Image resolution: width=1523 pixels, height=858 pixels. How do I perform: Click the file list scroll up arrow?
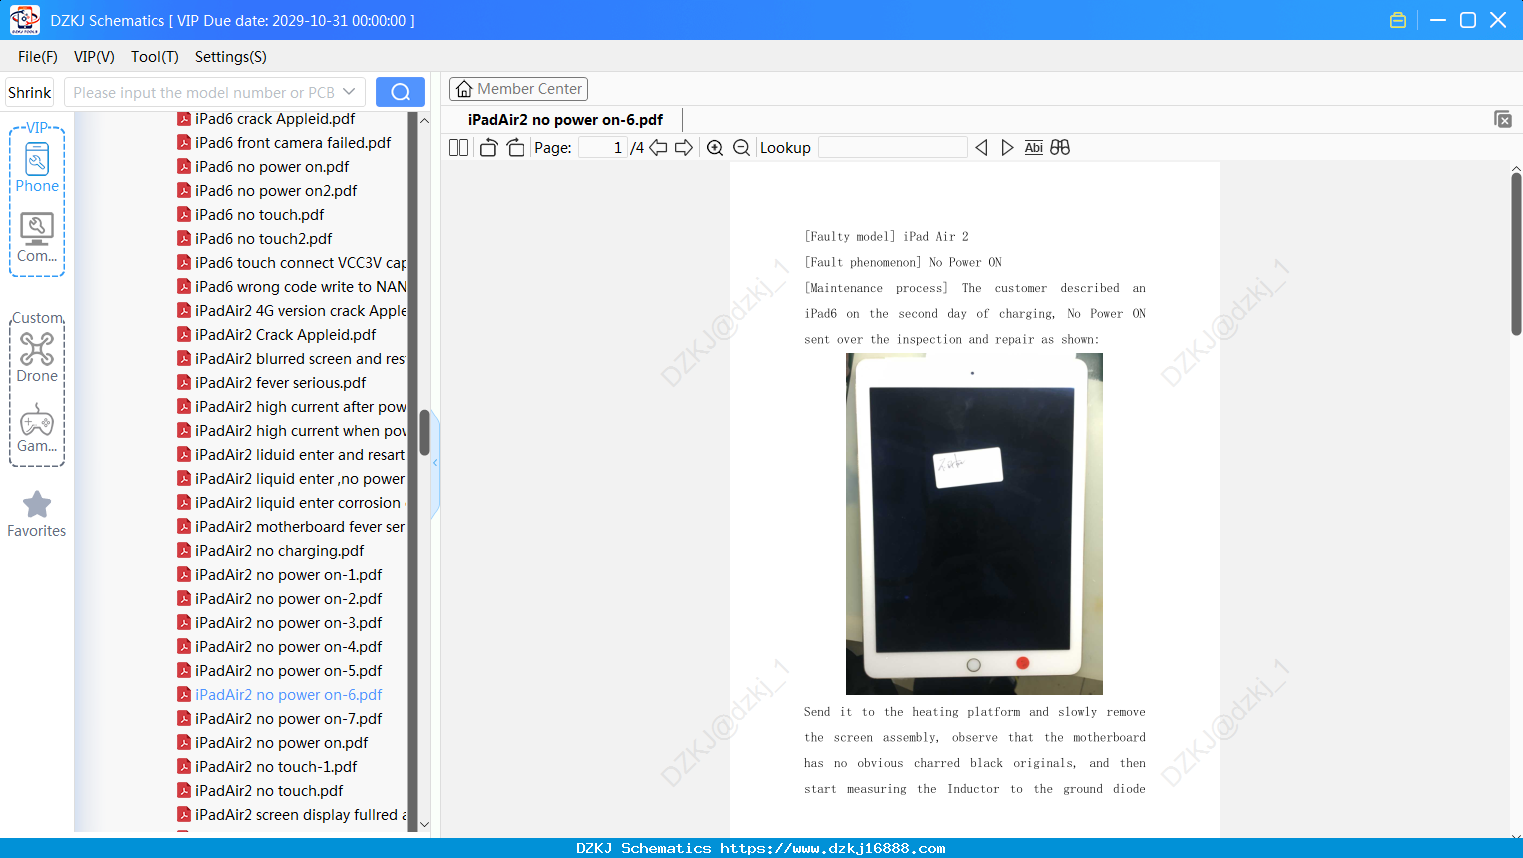pos(424,120)
